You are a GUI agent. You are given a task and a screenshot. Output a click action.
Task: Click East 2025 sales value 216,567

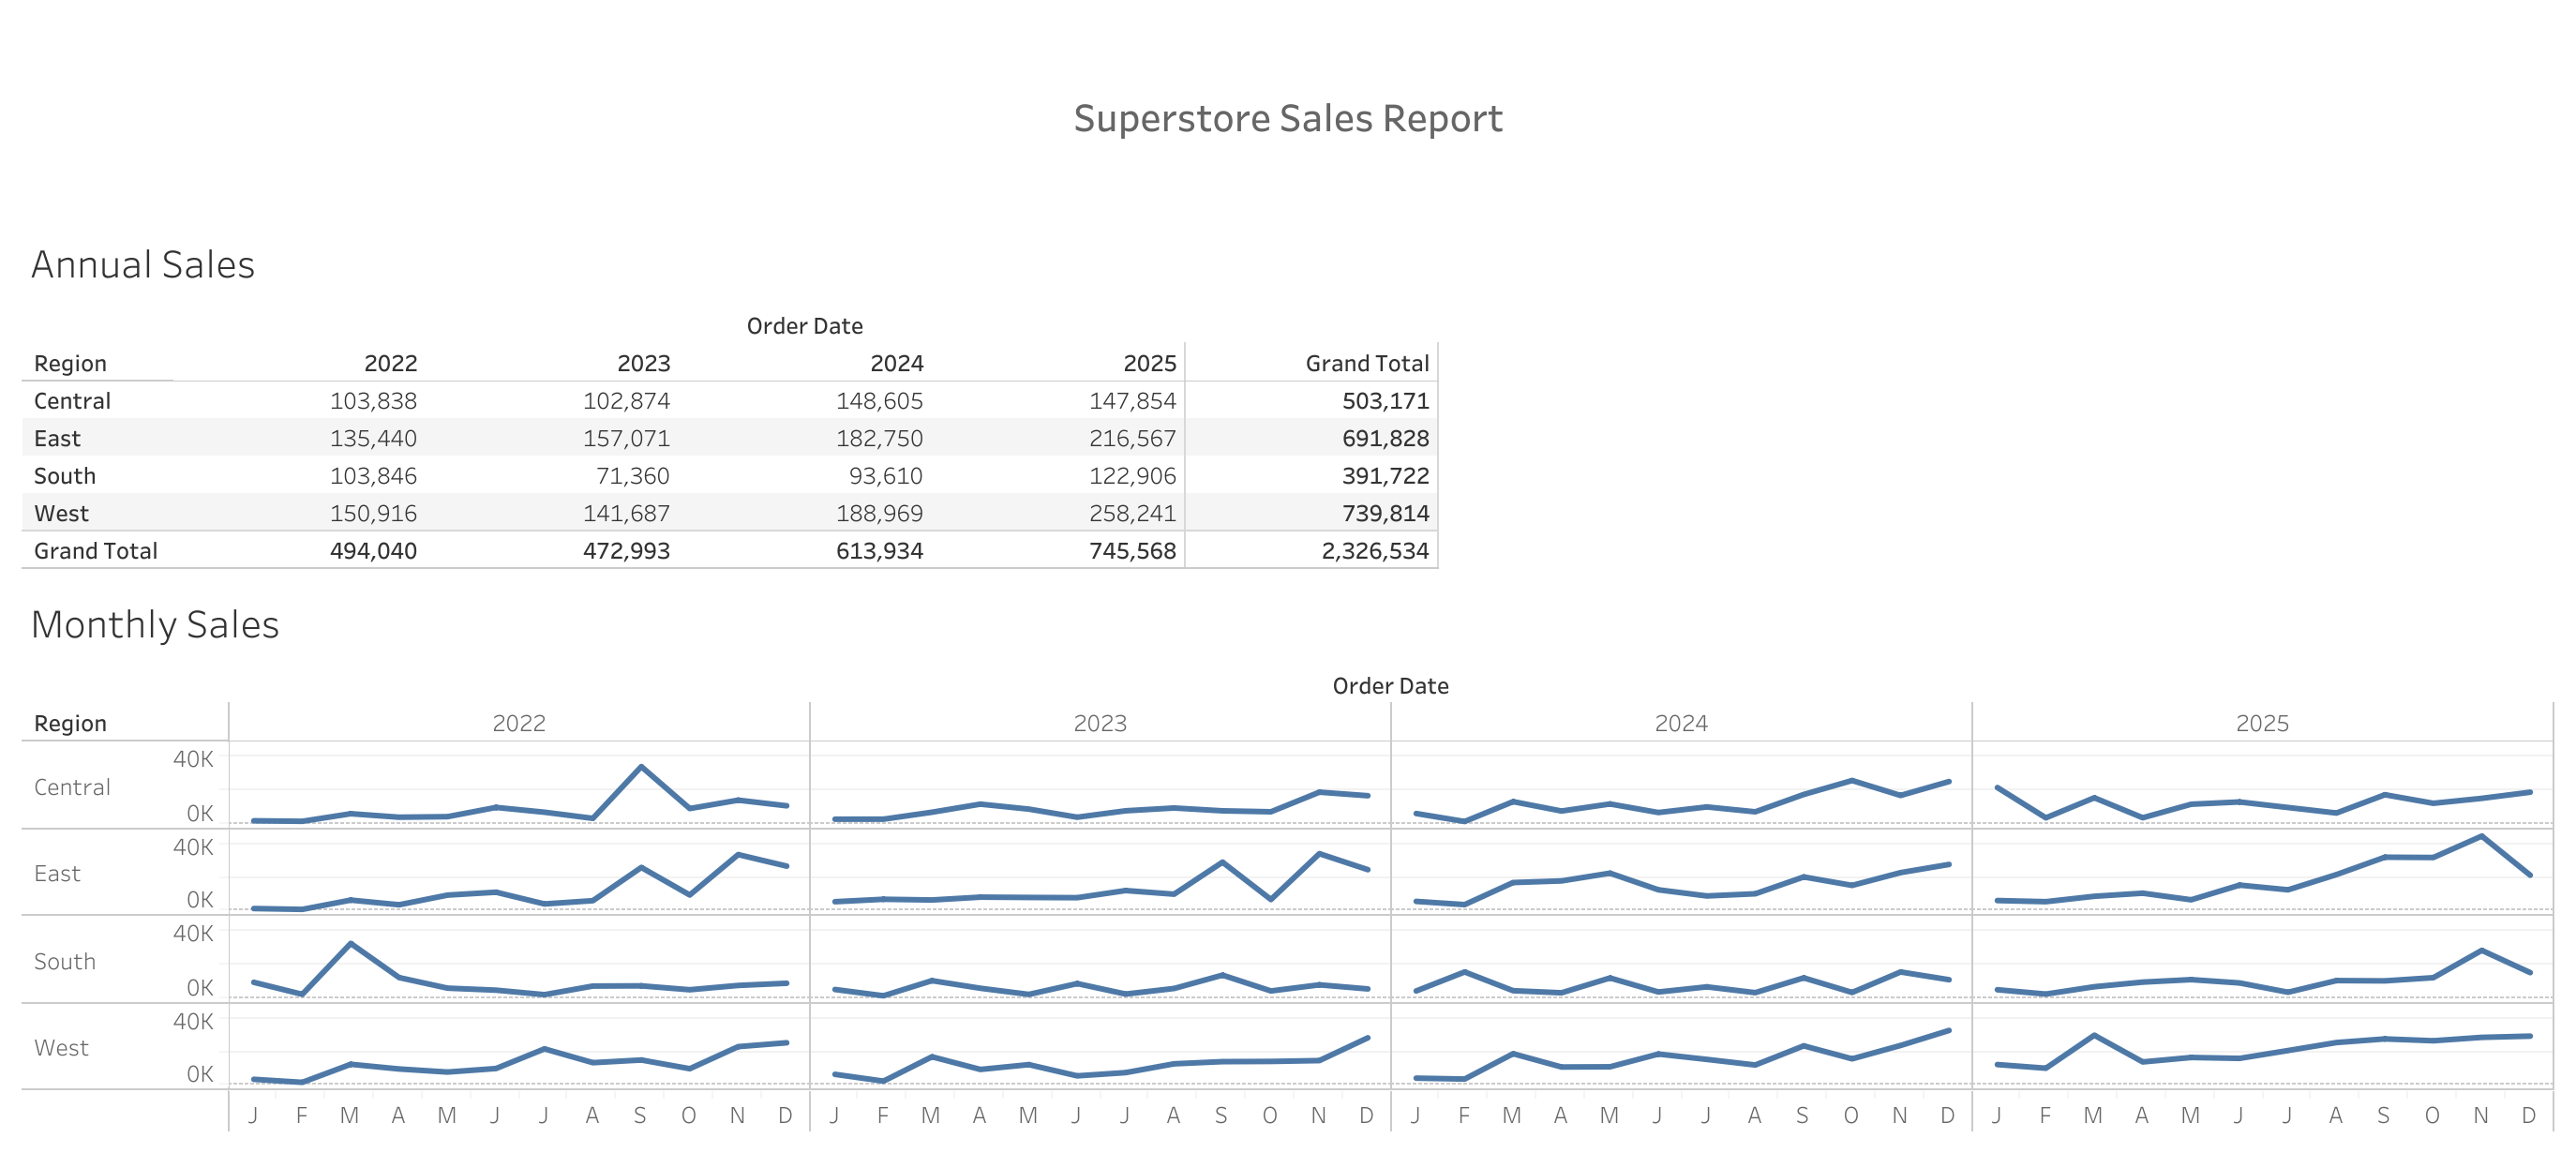(x=1132, y=438)
